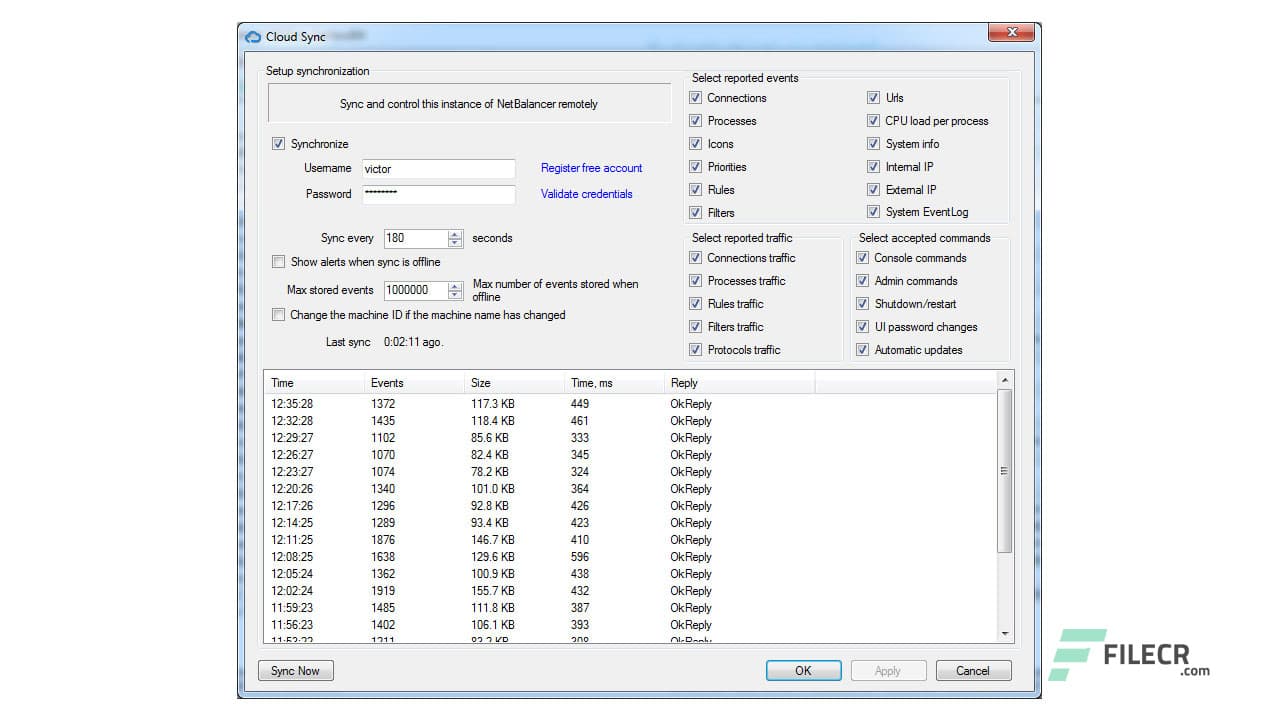Toggle the Urls event checkbox

pos(874,98)
